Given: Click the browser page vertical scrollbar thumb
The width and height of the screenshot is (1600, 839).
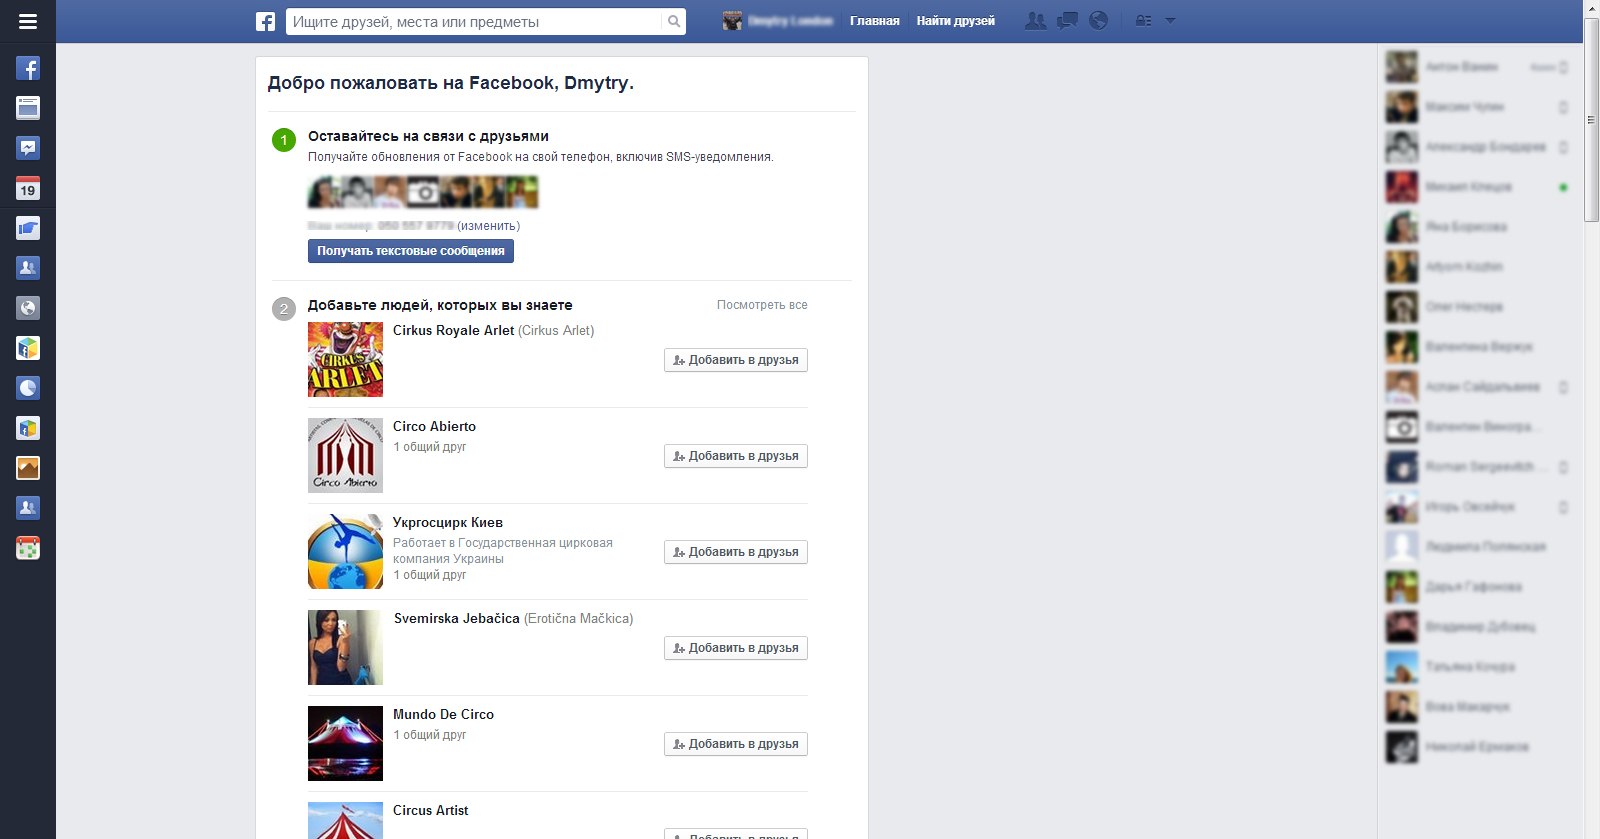Looking at the screenshot, I should point(1592,120).
